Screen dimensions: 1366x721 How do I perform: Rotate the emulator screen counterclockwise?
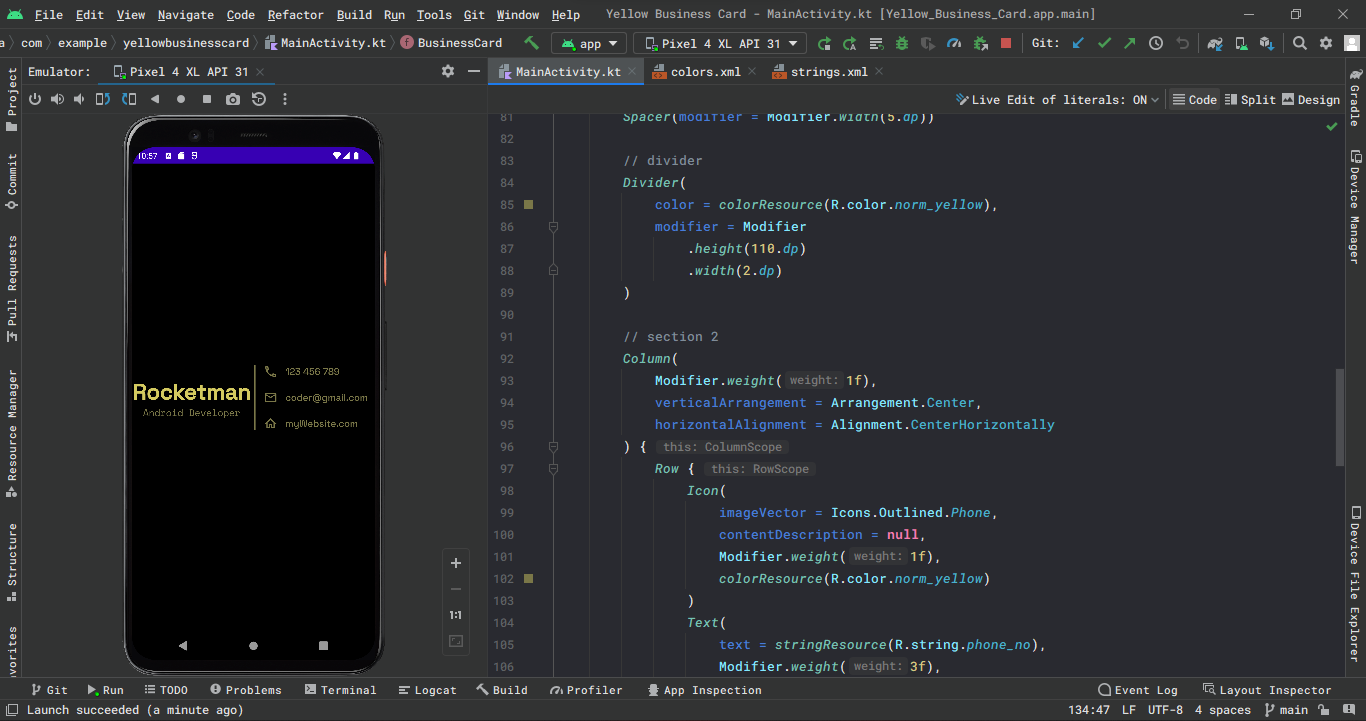[105, 99]
